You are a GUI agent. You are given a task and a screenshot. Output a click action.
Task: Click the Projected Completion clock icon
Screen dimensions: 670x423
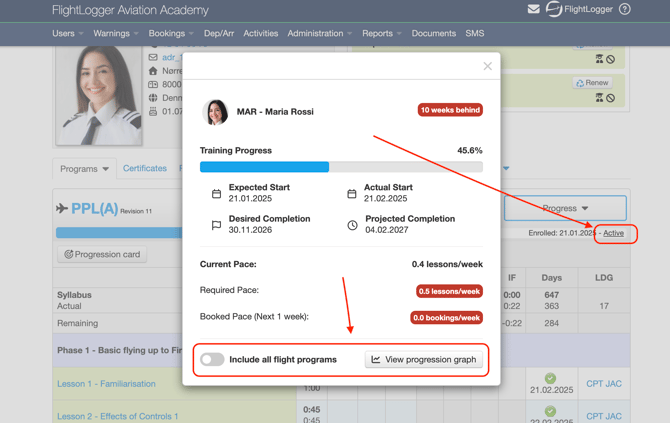pyautogui.click(x=352, y=225)
